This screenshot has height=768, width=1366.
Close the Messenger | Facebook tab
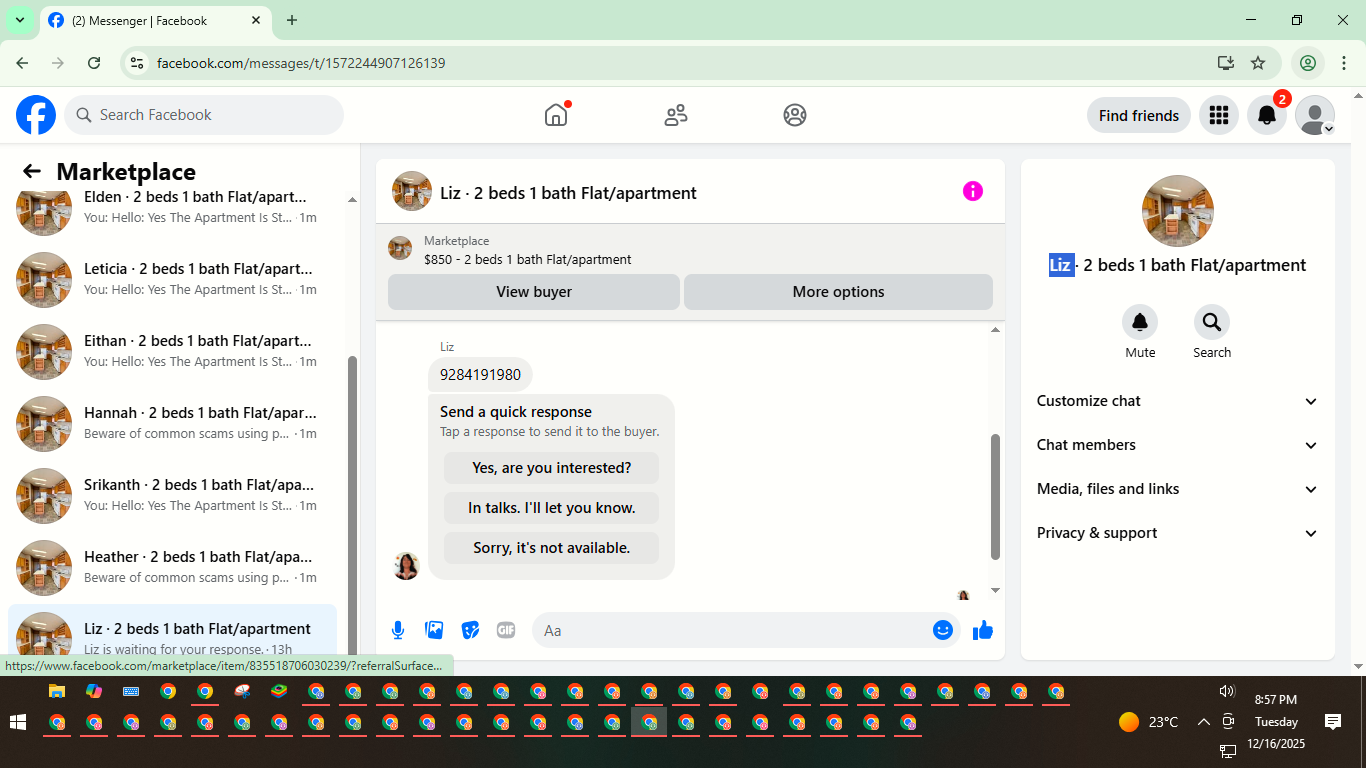tap(256, 20)
